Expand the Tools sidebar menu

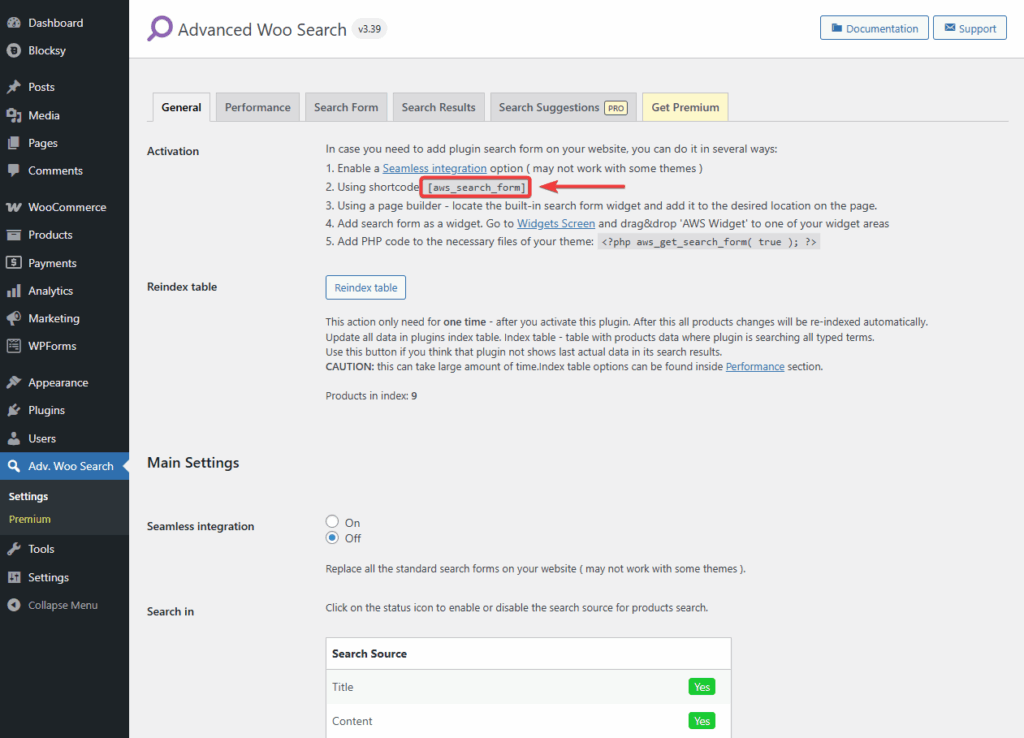[40, 548]
